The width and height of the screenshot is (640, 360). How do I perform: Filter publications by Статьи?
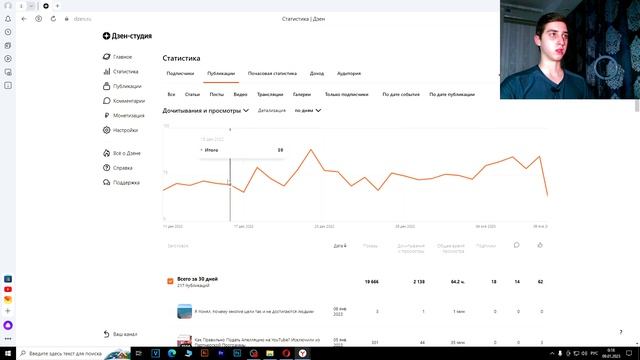click(x=192, y=94)
